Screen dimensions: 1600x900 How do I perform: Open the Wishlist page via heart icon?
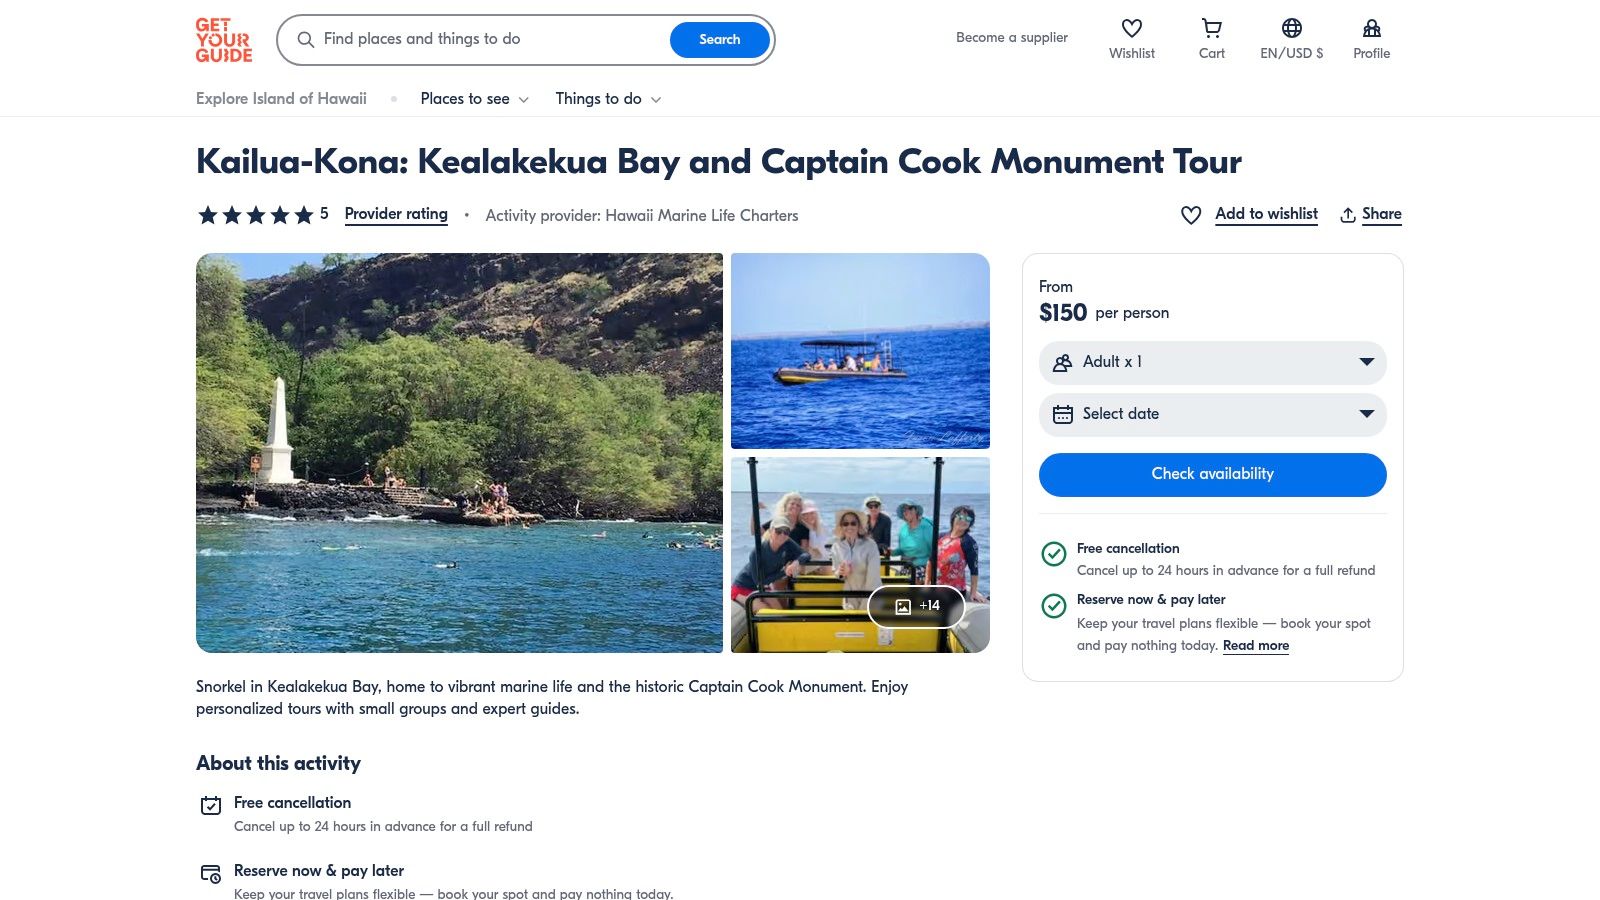(1131, 28)
